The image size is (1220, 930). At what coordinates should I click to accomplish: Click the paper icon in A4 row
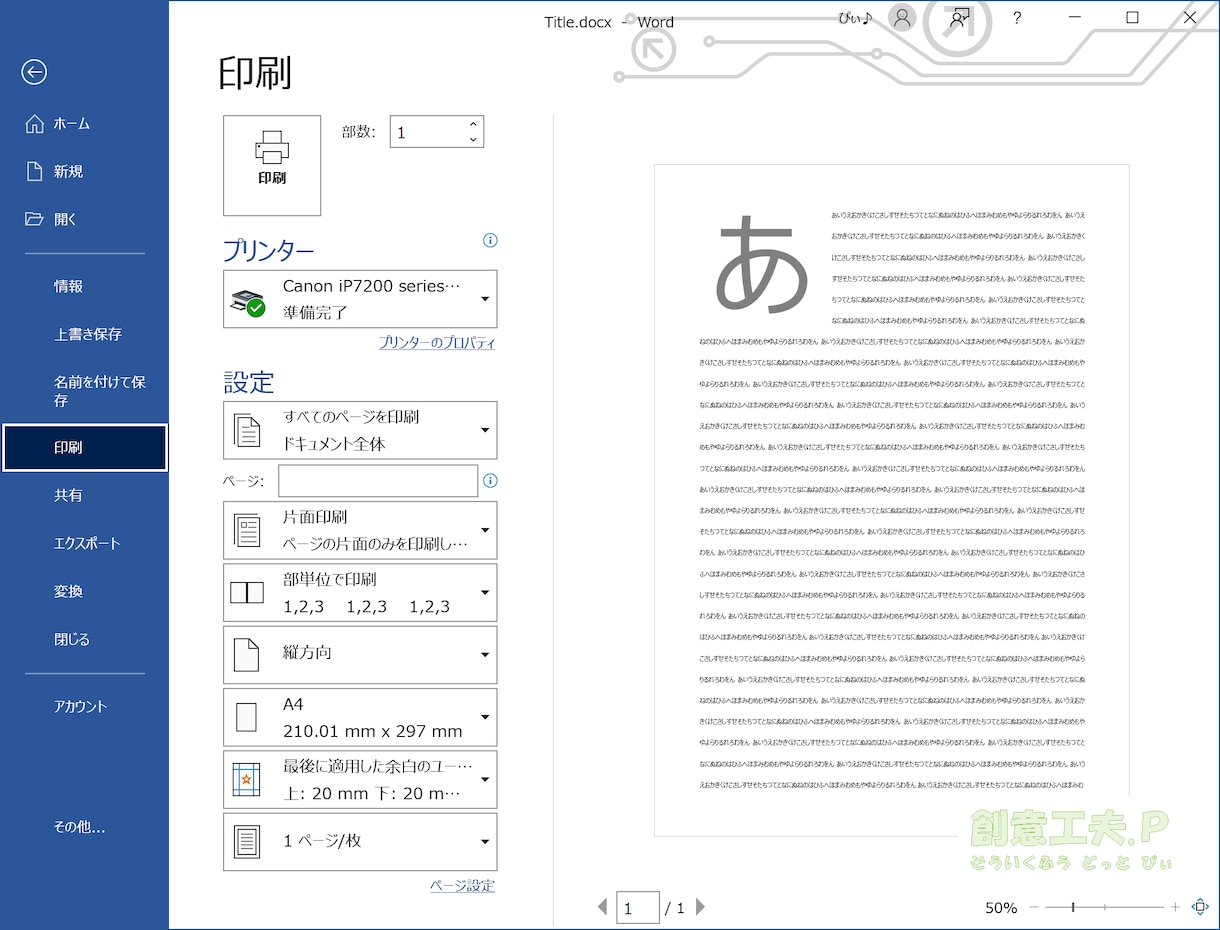tap(246, 717)
